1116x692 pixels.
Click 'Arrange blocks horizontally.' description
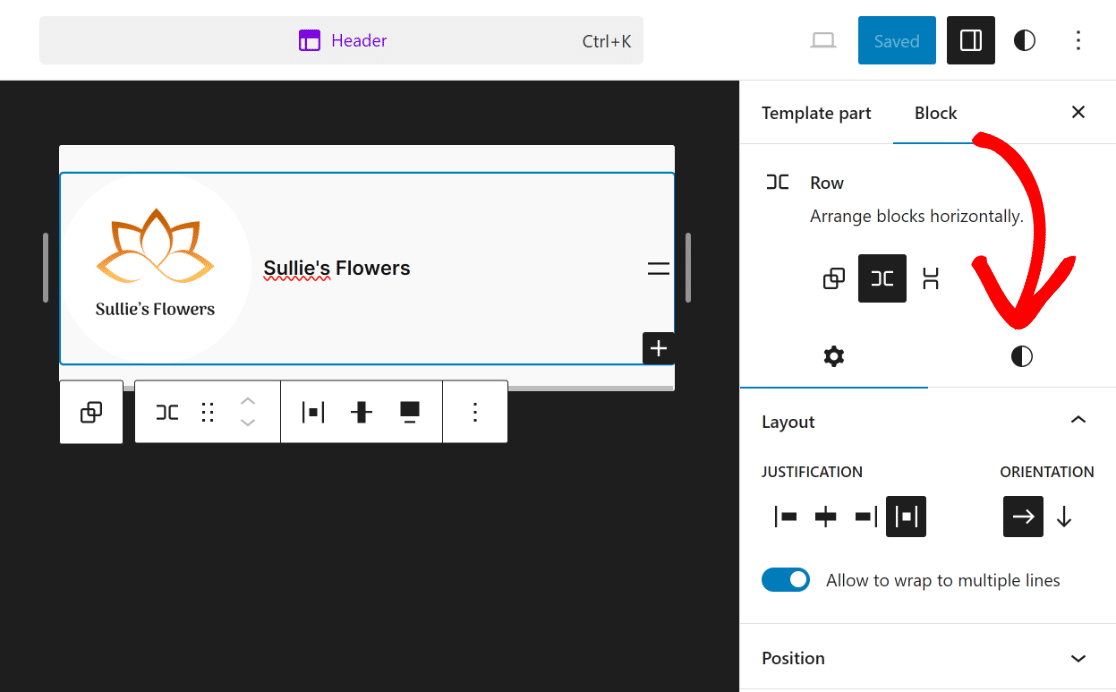tap(916, 216)
